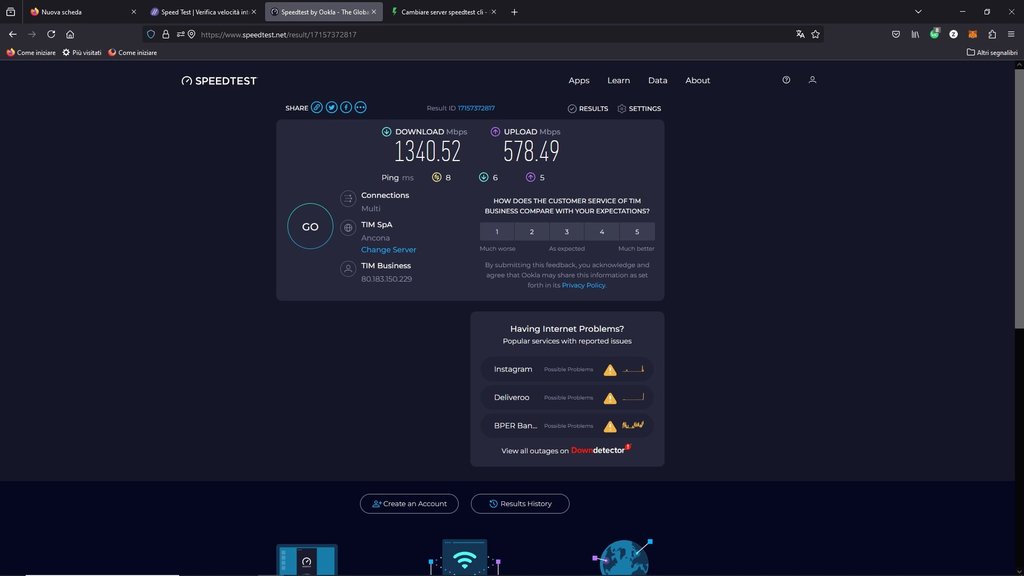Choose rating 5 "Much better"
Image resolution: width=1024 pixels, height=576 pixels.
pyautogui.click(x=637, y=232)
